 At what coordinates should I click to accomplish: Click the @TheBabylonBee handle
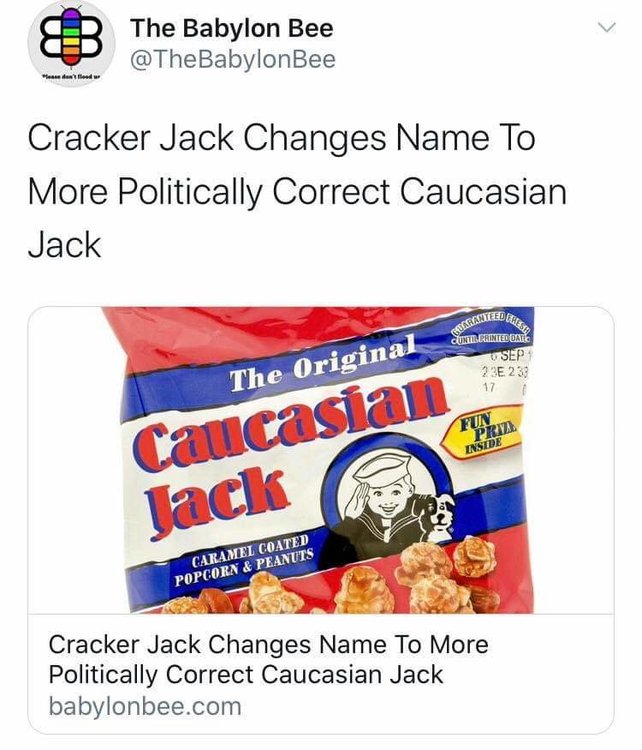coord(233,60)
